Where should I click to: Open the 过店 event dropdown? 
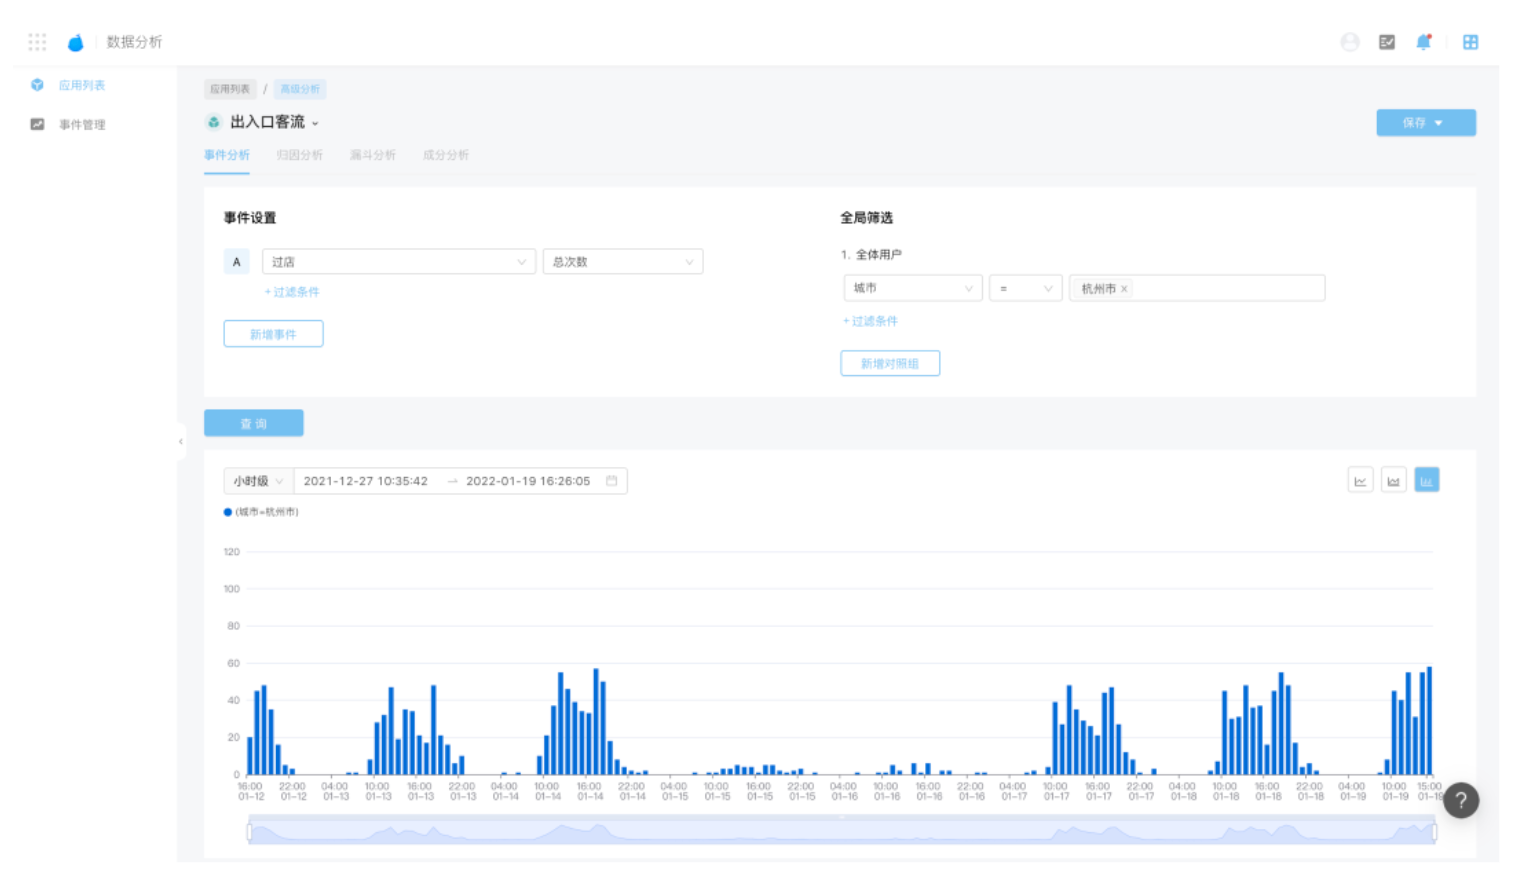point(398,262)
